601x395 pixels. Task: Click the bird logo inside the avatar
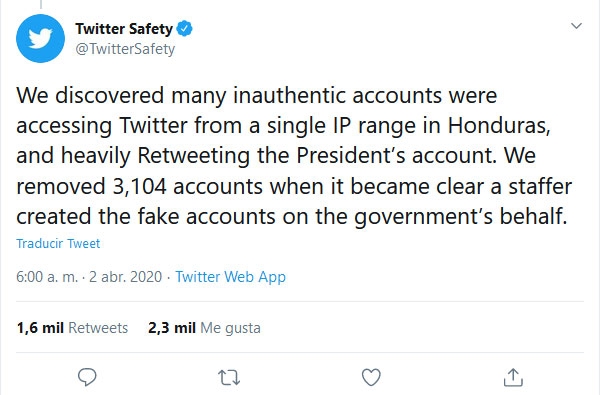40,38
